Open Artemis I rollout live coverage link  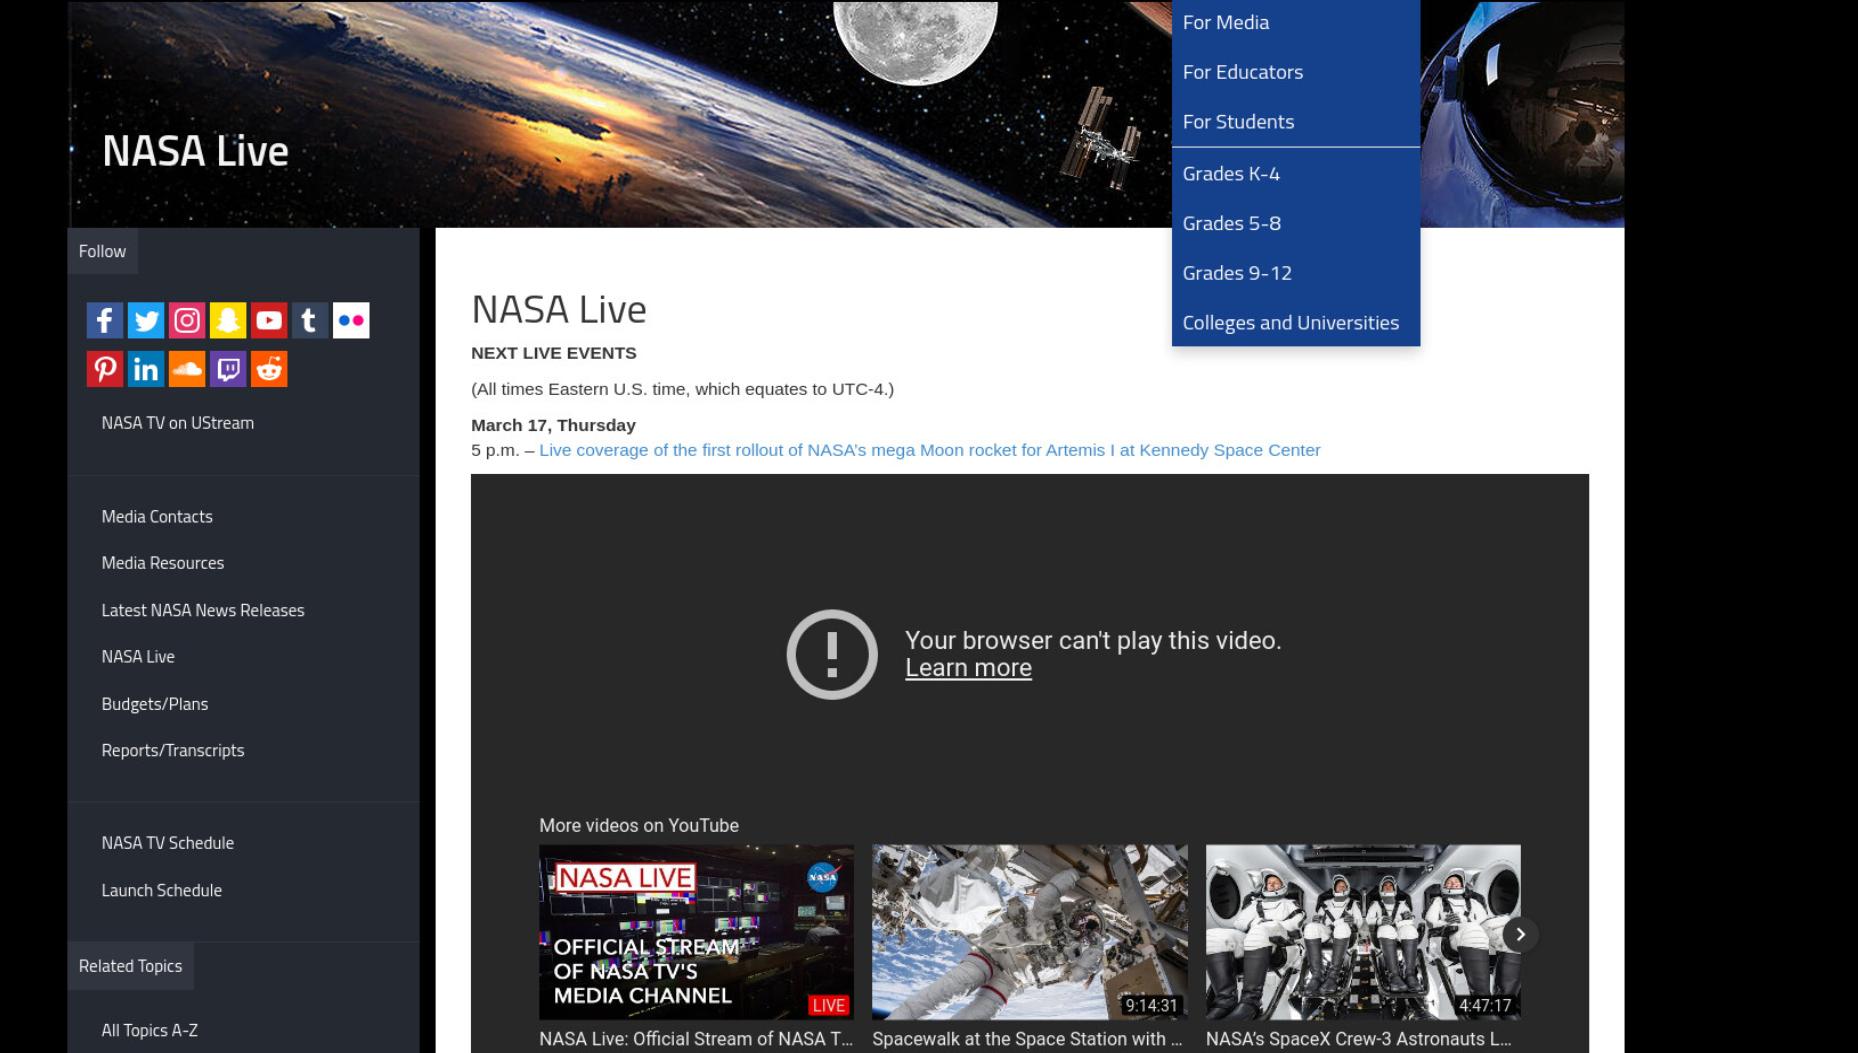930,450
